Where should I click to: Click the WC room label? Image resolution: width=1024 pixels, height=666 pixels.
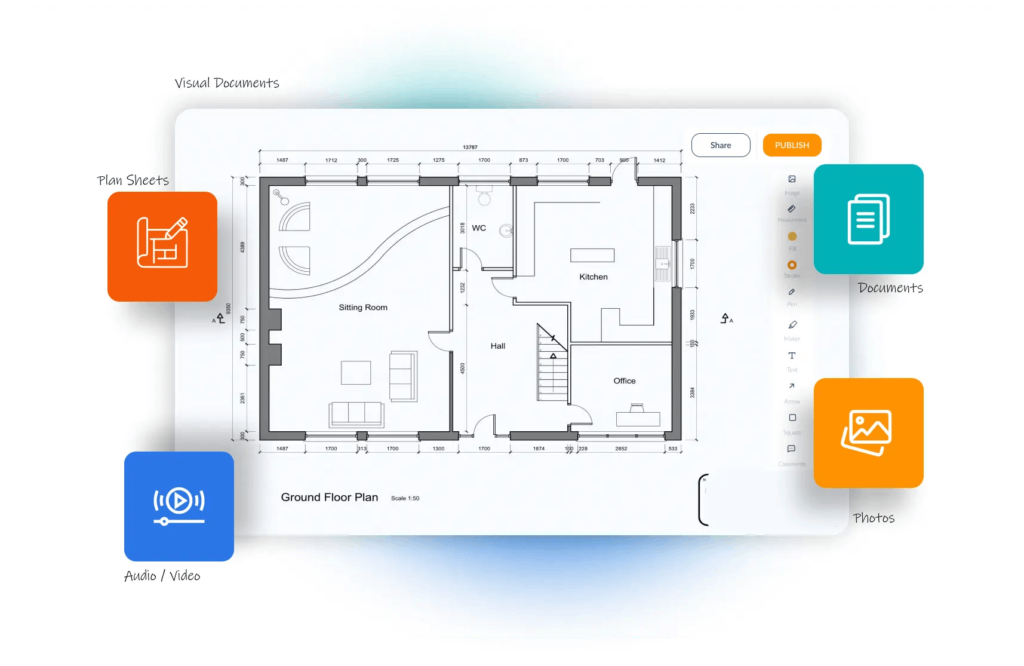[479, 228]
